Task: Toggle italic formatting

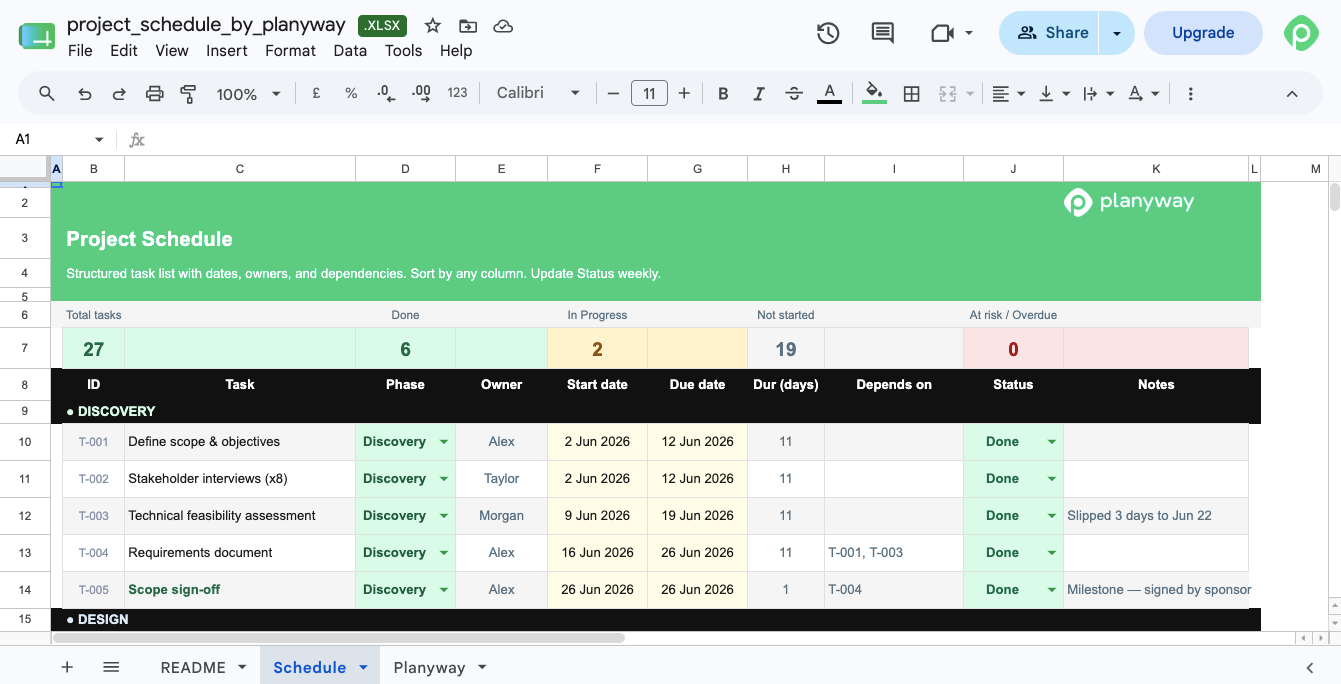Action: pos(758,93)
